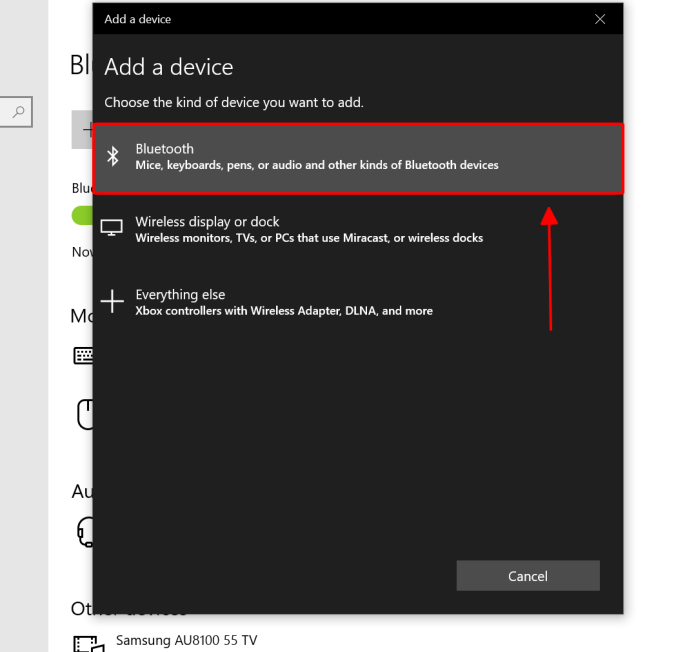This screenshot has height=652, width=696.
Task: Click the Bluetooth symbol icon in the dialog
Action: pyautogui.click(x=114, y=156)
